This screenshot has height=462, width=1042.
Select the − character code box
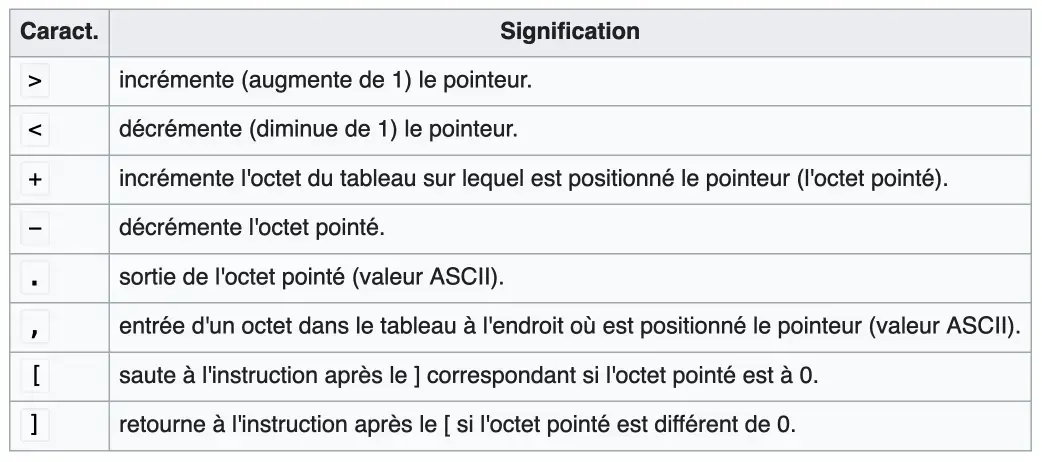point(35,229)
